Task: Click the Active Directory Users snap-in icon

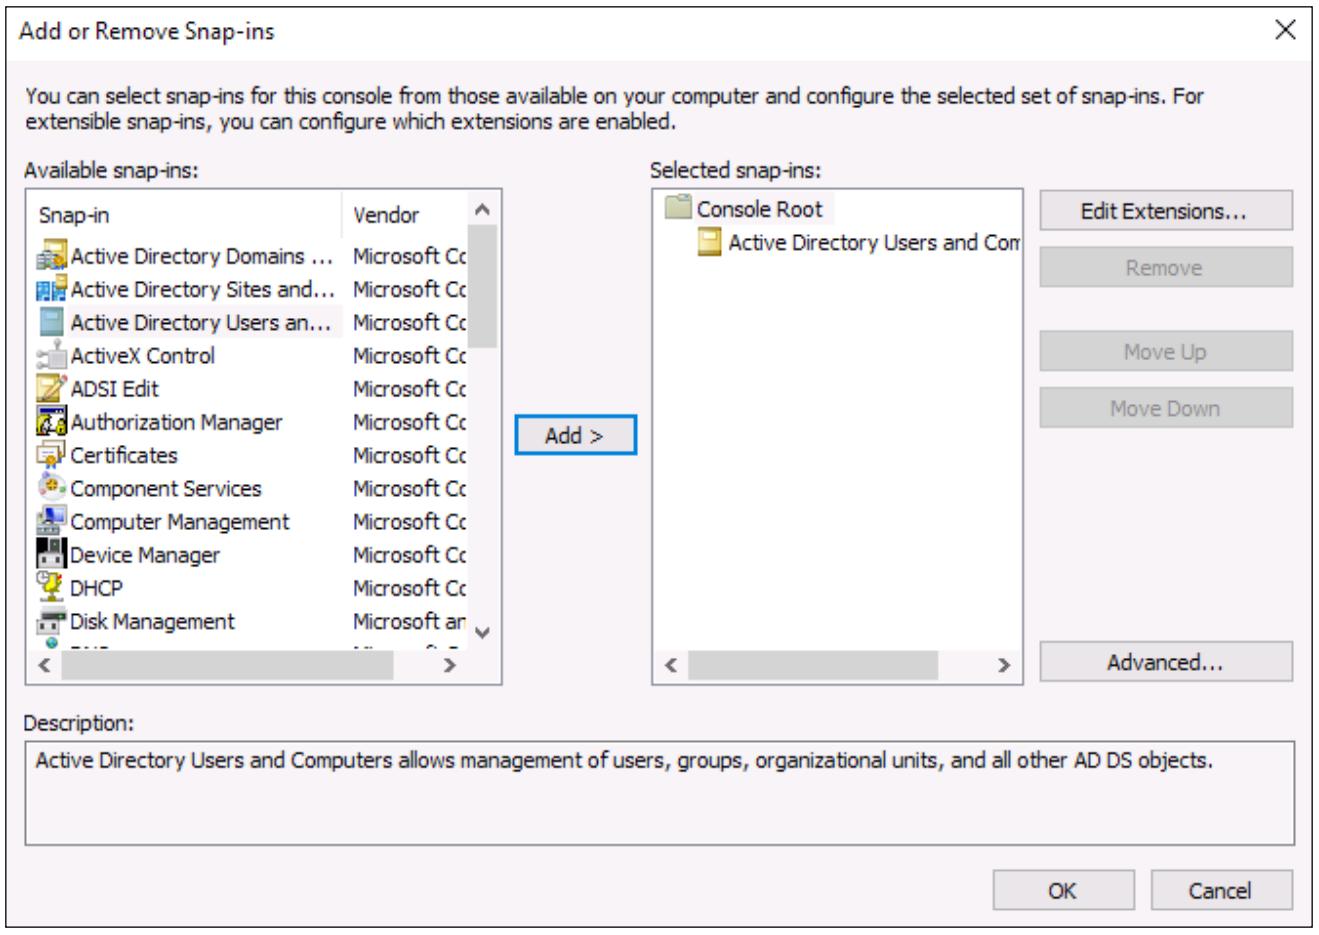Action: [x=51, y=322]
